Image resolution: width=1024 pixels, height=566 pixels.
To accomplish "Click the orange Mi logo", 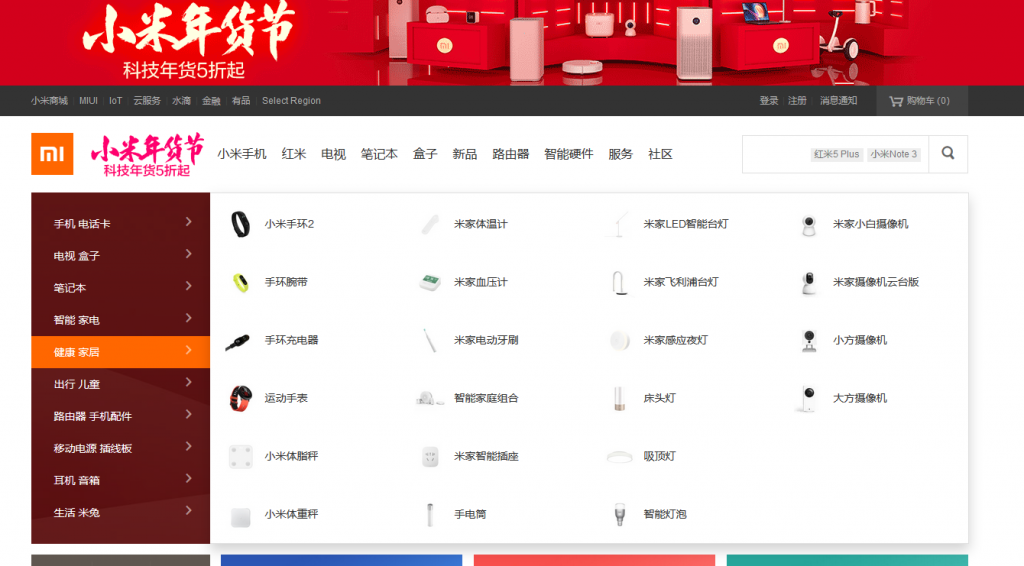I will coord(52,154).
